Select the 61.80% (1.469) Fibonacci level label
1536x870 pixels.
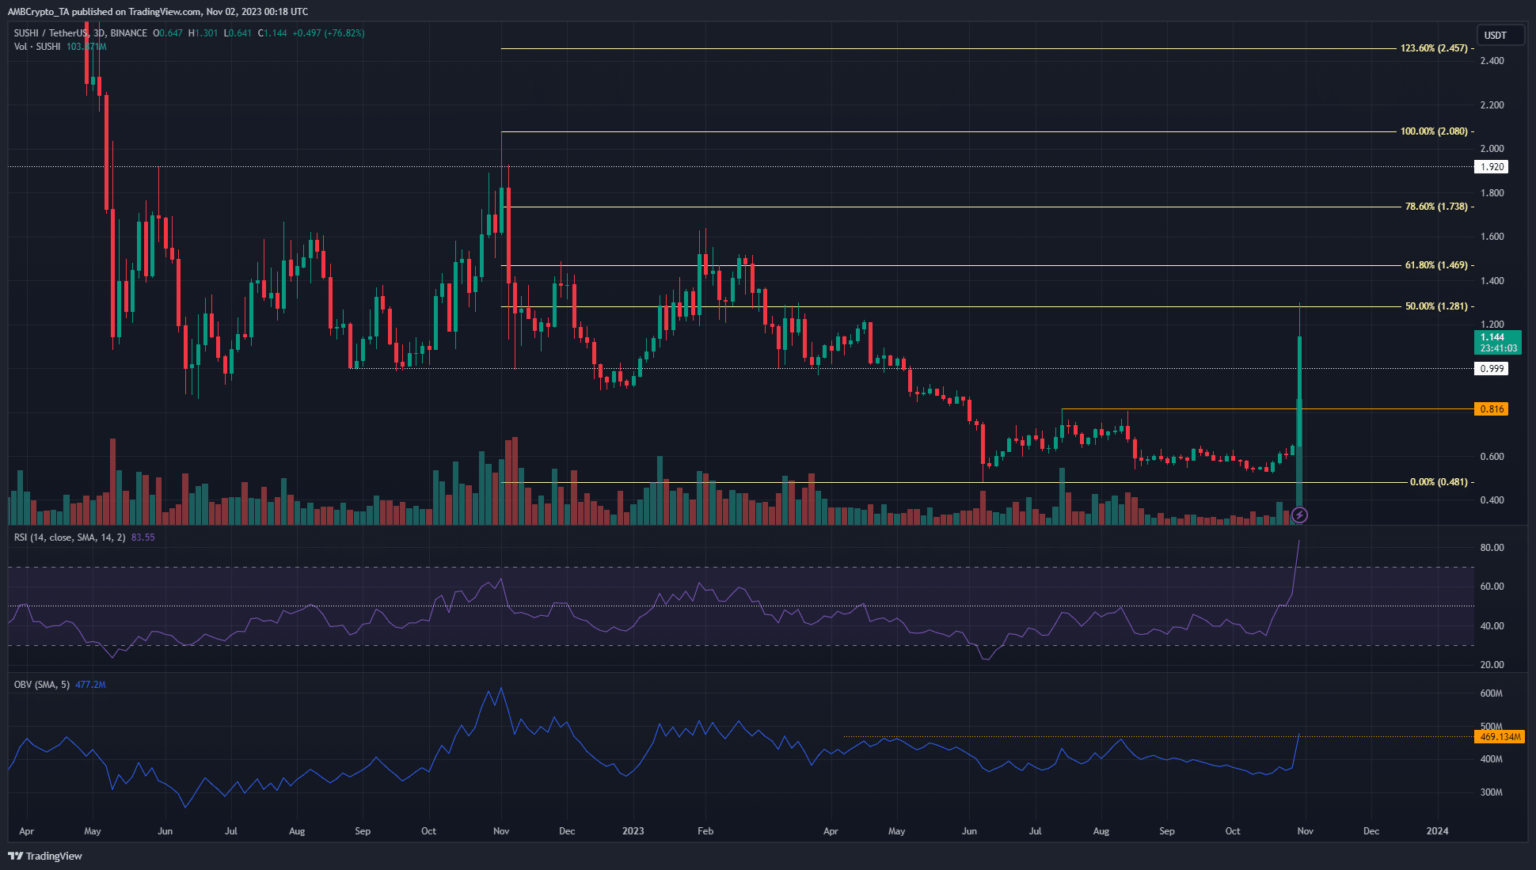(1436, 265)
